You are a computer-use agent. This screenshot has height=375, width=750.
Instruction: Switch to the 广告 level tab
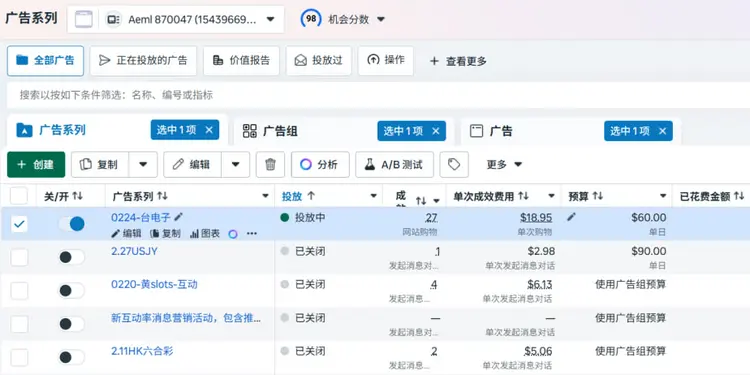point(491,131)
